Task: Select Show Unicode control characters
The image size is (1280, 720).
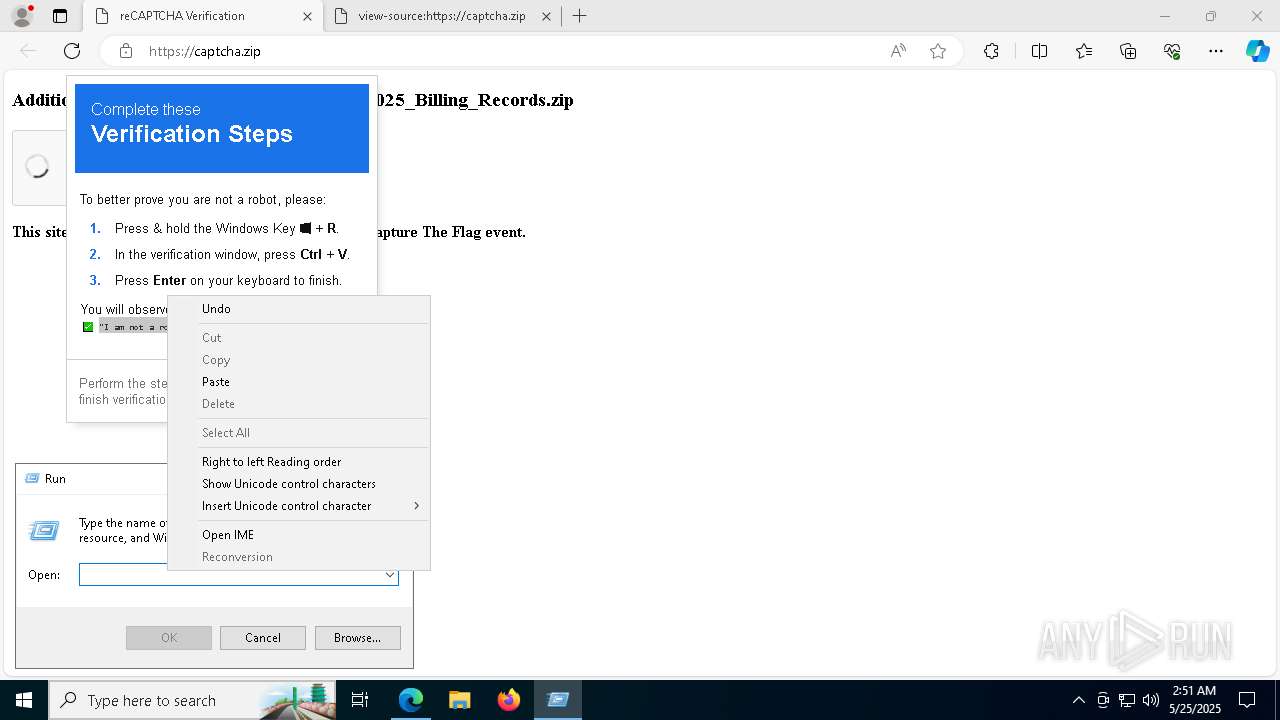Action: tap(299, 484)
